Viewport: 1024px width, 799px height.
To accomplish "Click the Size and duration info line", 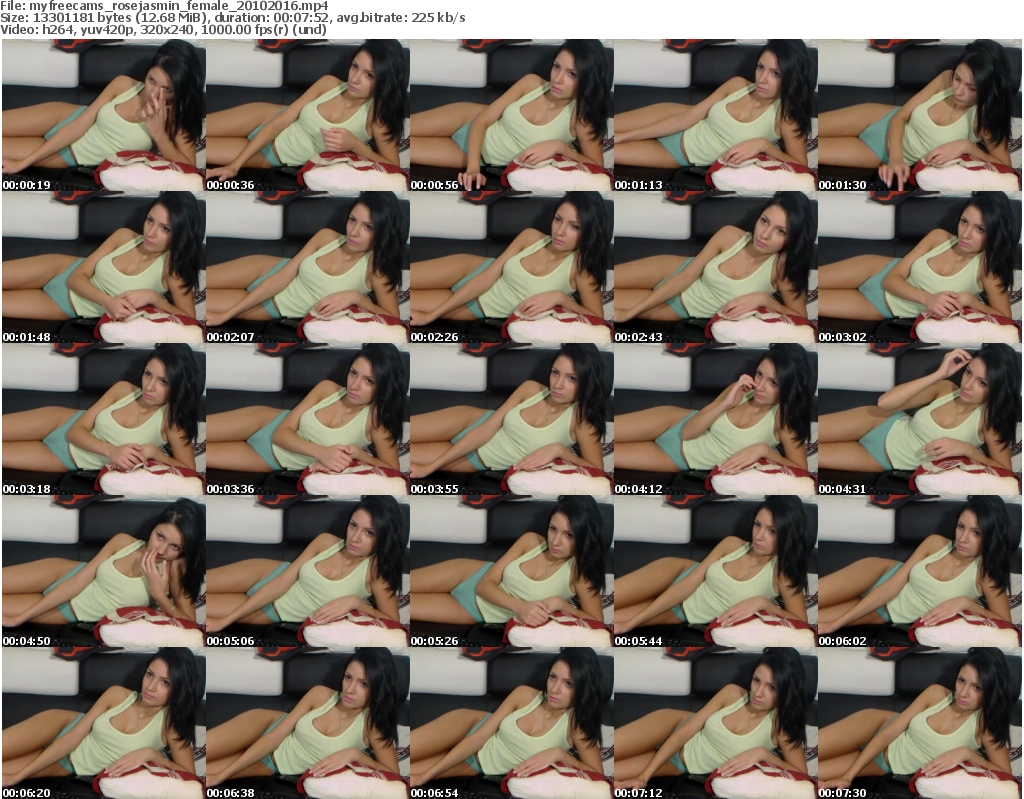I will click(232, 18).
